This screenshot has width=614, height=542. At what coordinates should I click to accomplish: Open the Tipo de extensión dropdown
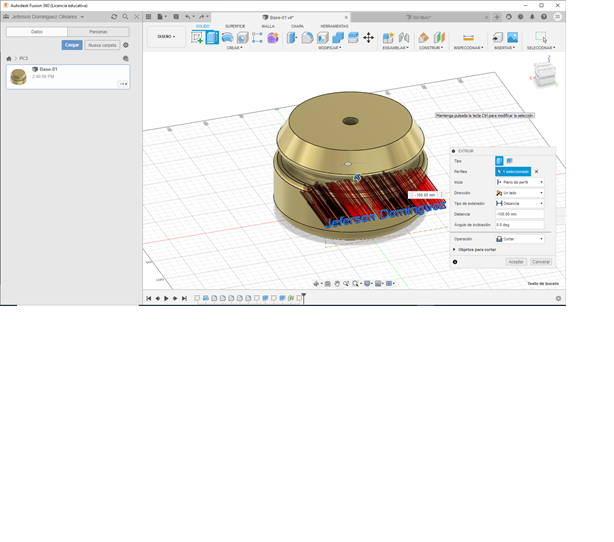click(x=520, y=203)
